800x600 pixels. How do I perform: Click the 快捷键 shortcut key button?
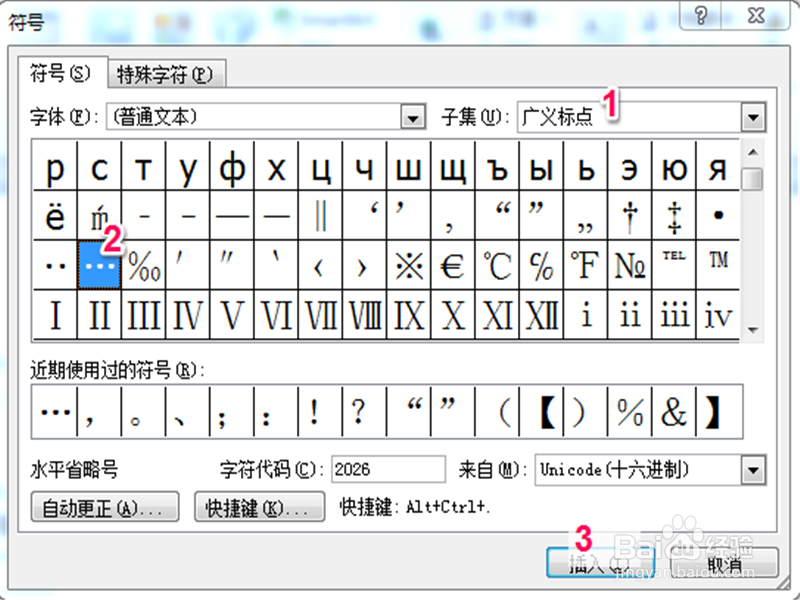click(x=259, y=507)
